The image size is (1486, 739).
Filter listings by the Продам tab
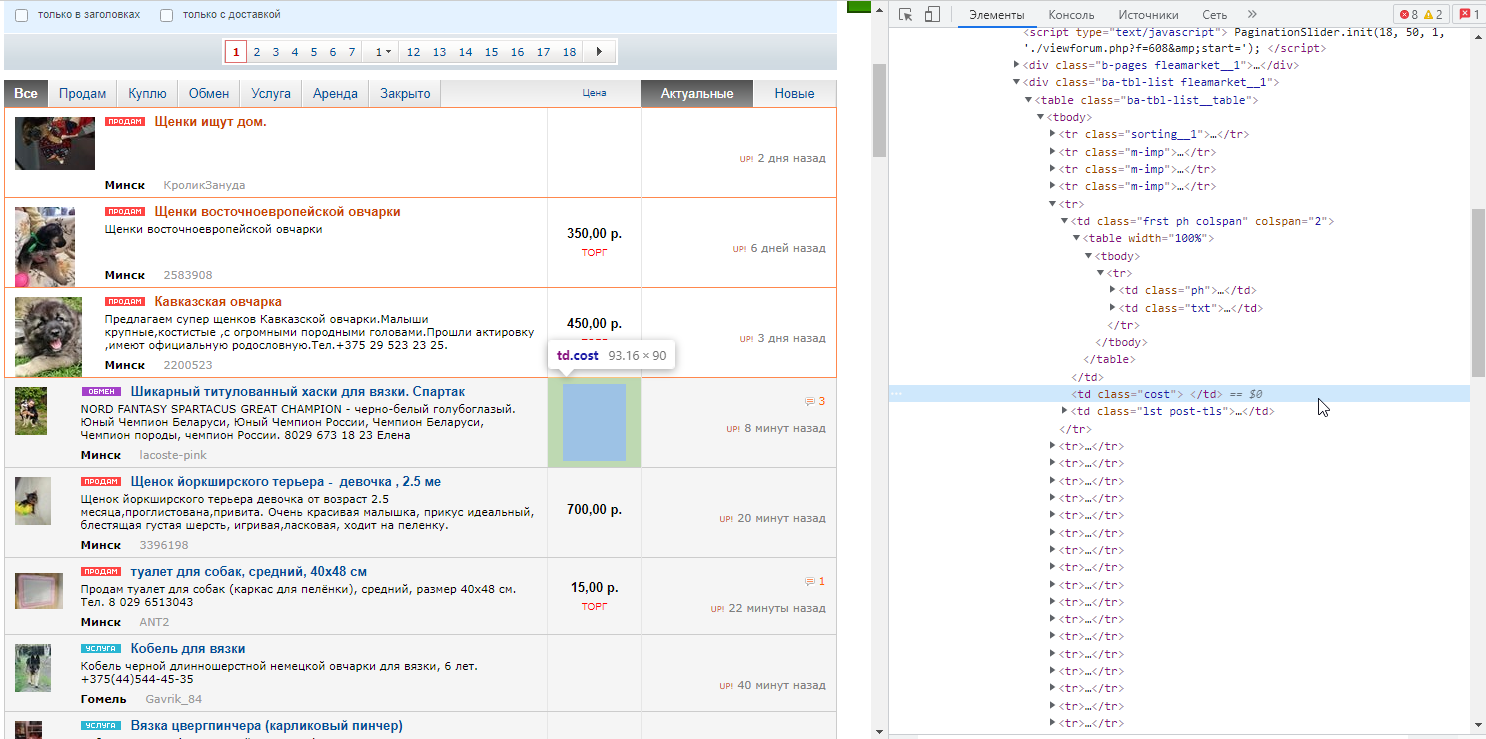click(82, 93)
